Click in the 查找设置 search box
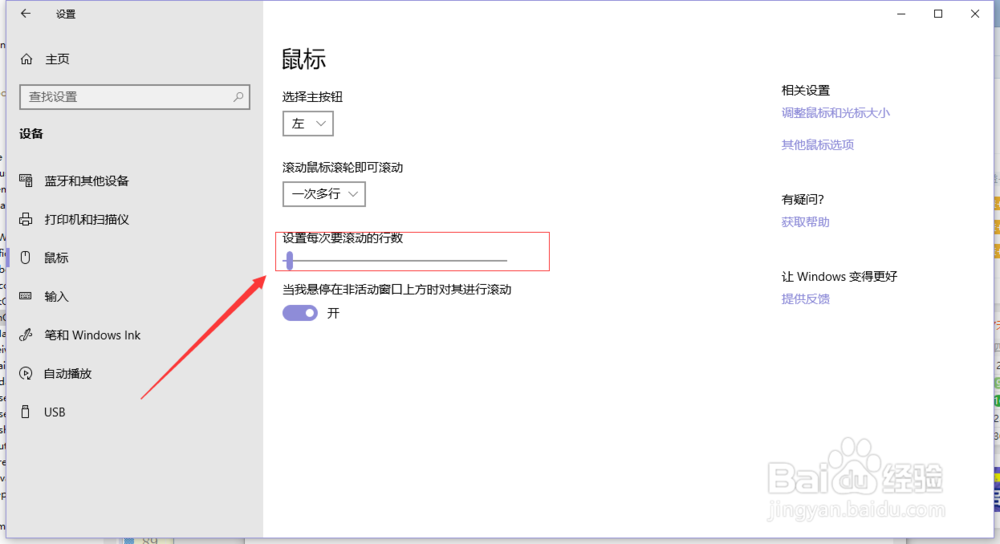The image size is (1000, 544). 135,97
